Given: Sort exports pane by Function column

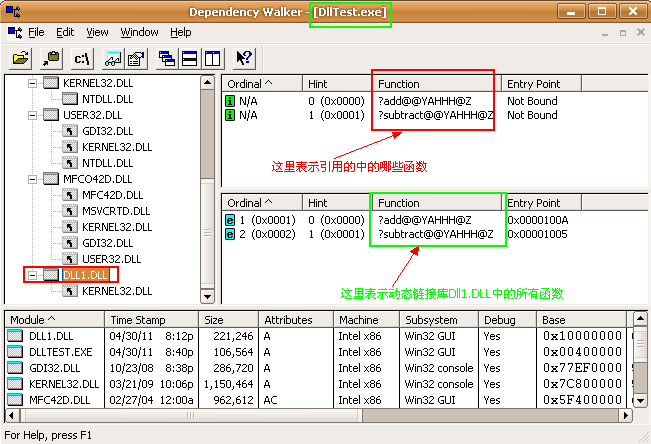Looking at the screenshot, I should click(437, 203).
